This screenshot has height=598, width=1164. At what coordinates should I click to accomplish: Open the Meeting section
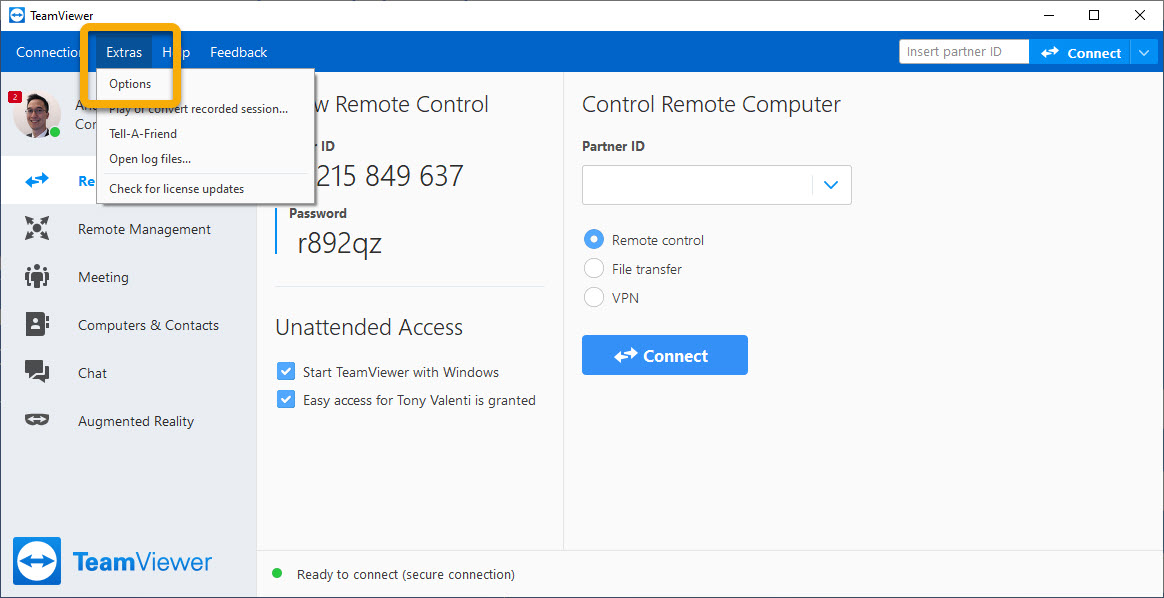[103, 277]
